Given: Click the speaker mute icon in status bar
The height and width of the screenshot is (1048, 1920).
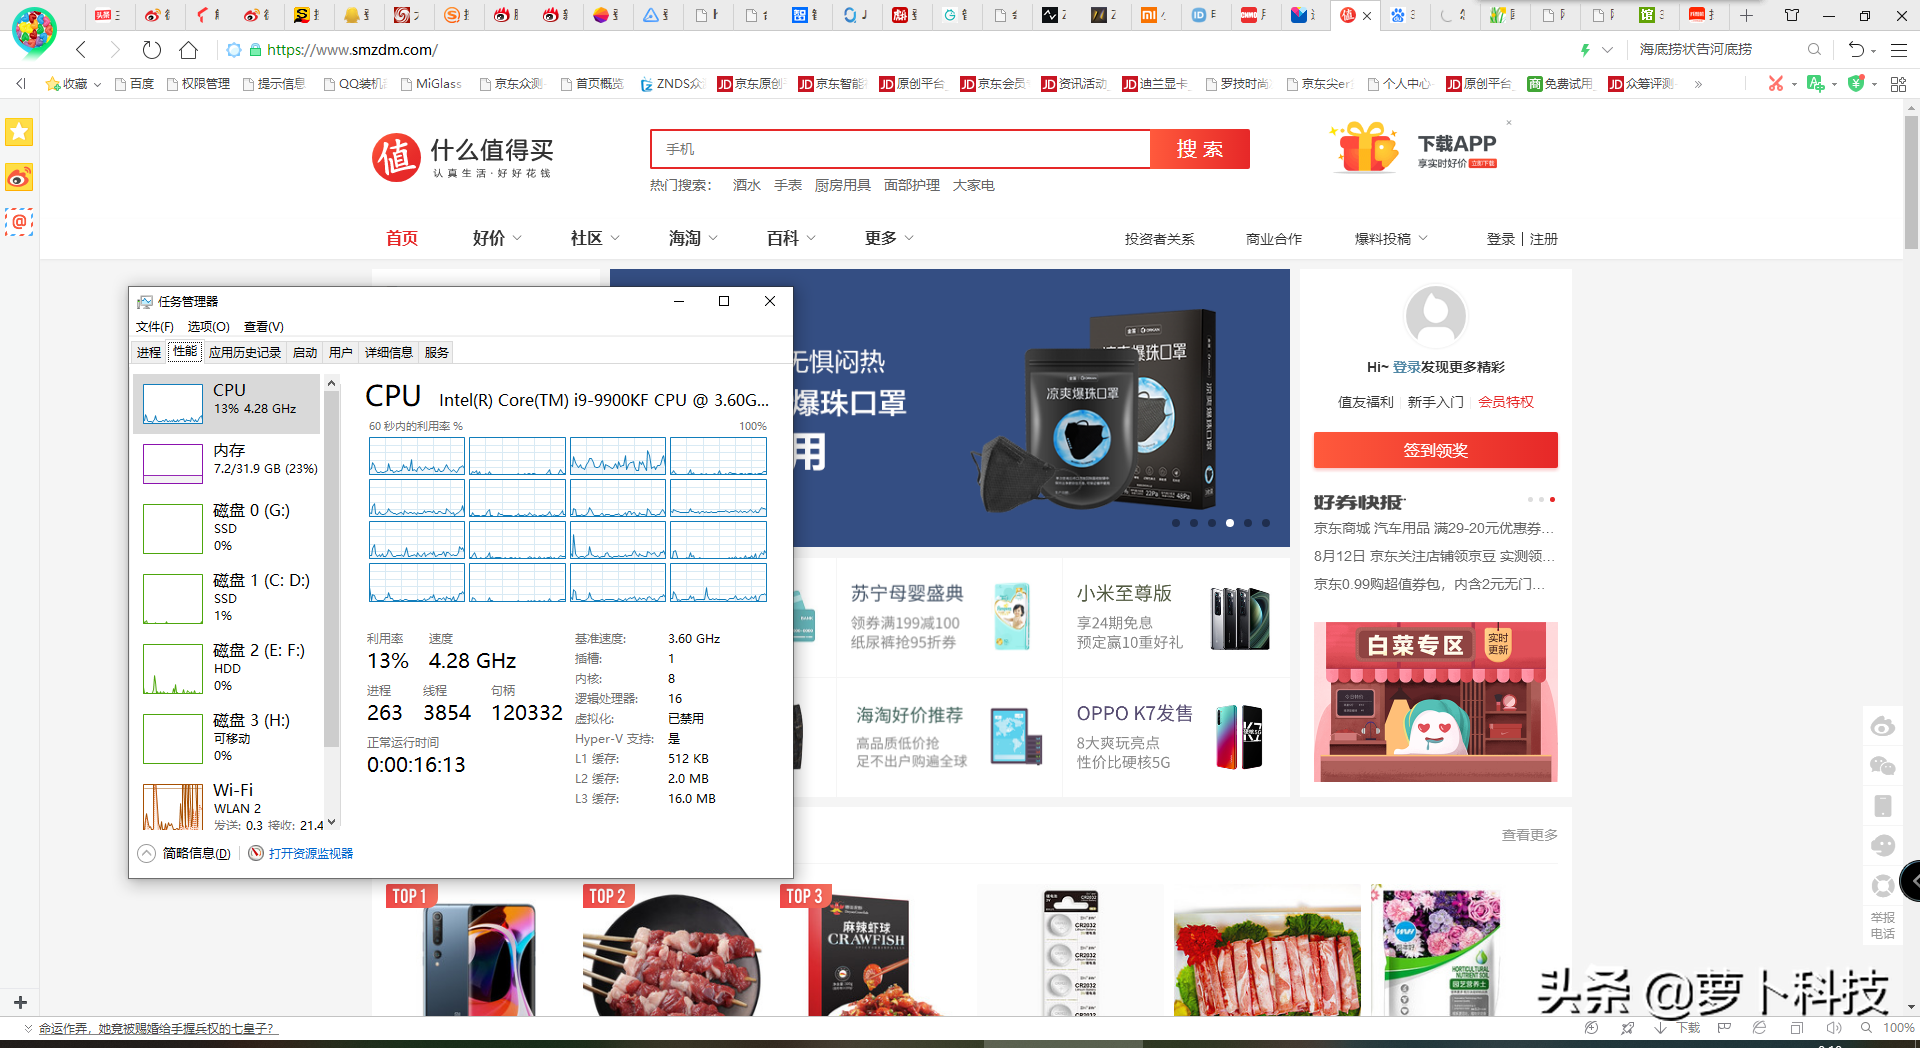Looking at the screenshot, I should tap(1834, 1028).
